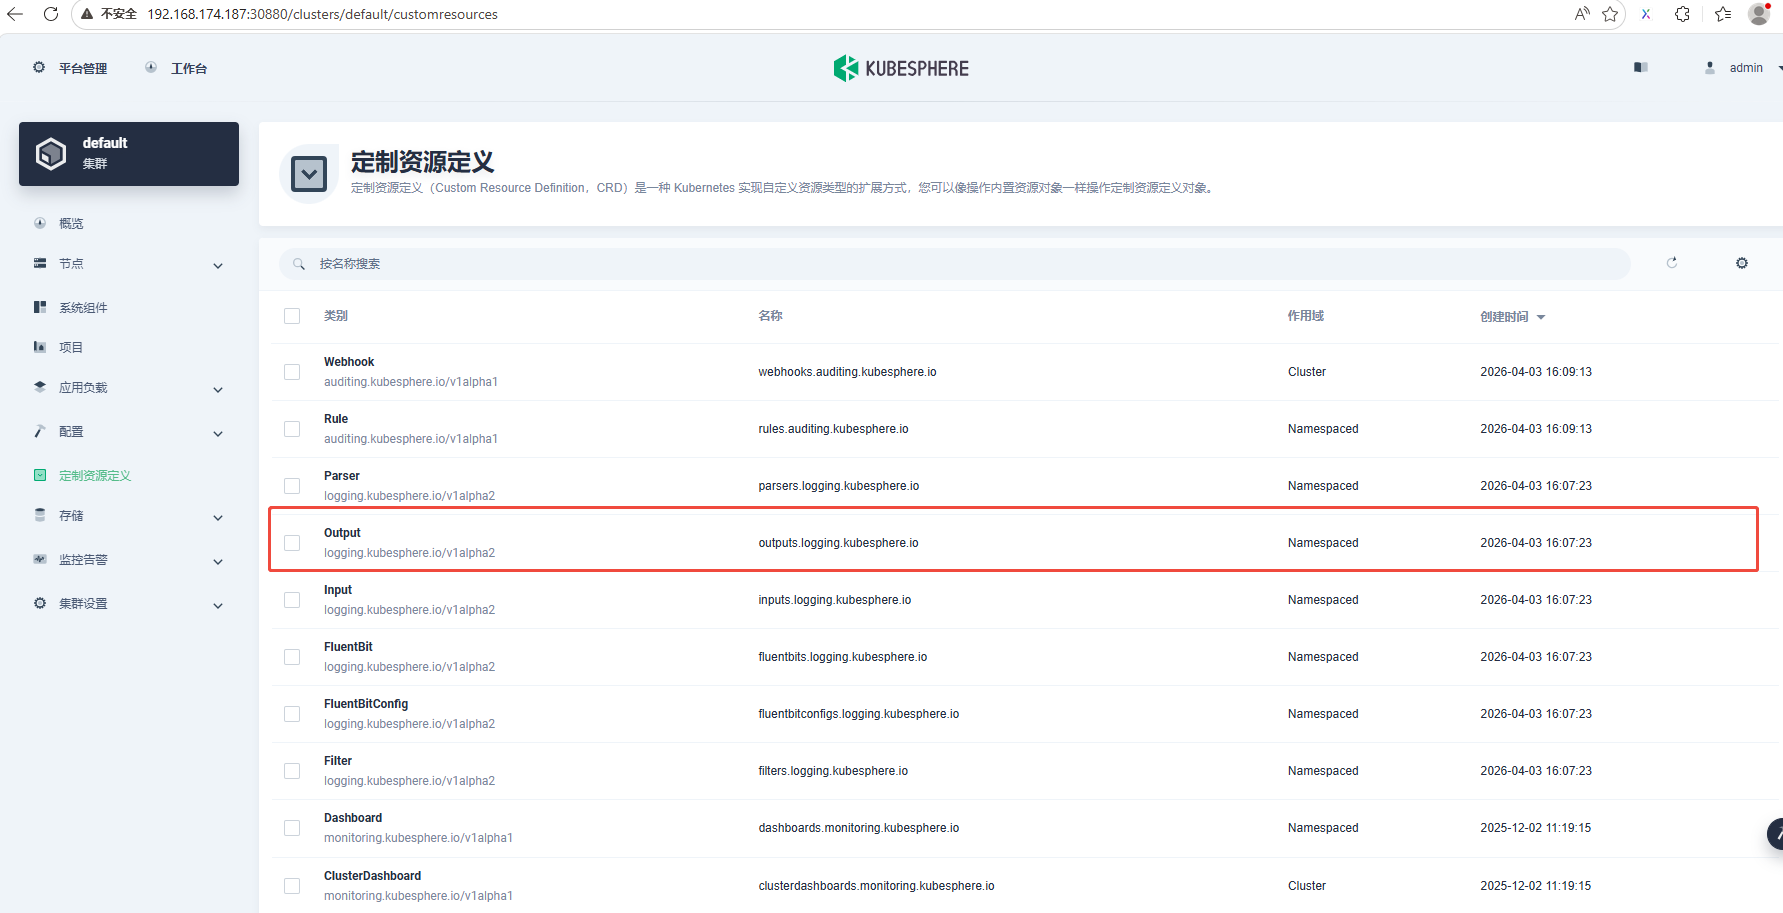The width and height of the screenshot is (1783, 913).
Task: Click the magnifier search icon
Action: pos(299,264)
